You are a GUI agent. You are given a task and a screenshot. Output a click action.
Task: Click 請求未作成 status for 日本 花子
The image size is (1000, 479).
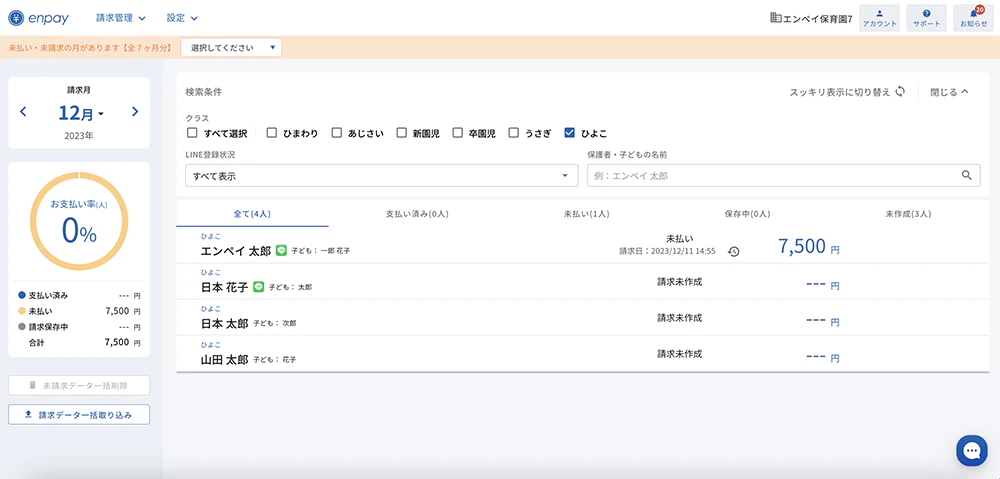click(679, 282)
